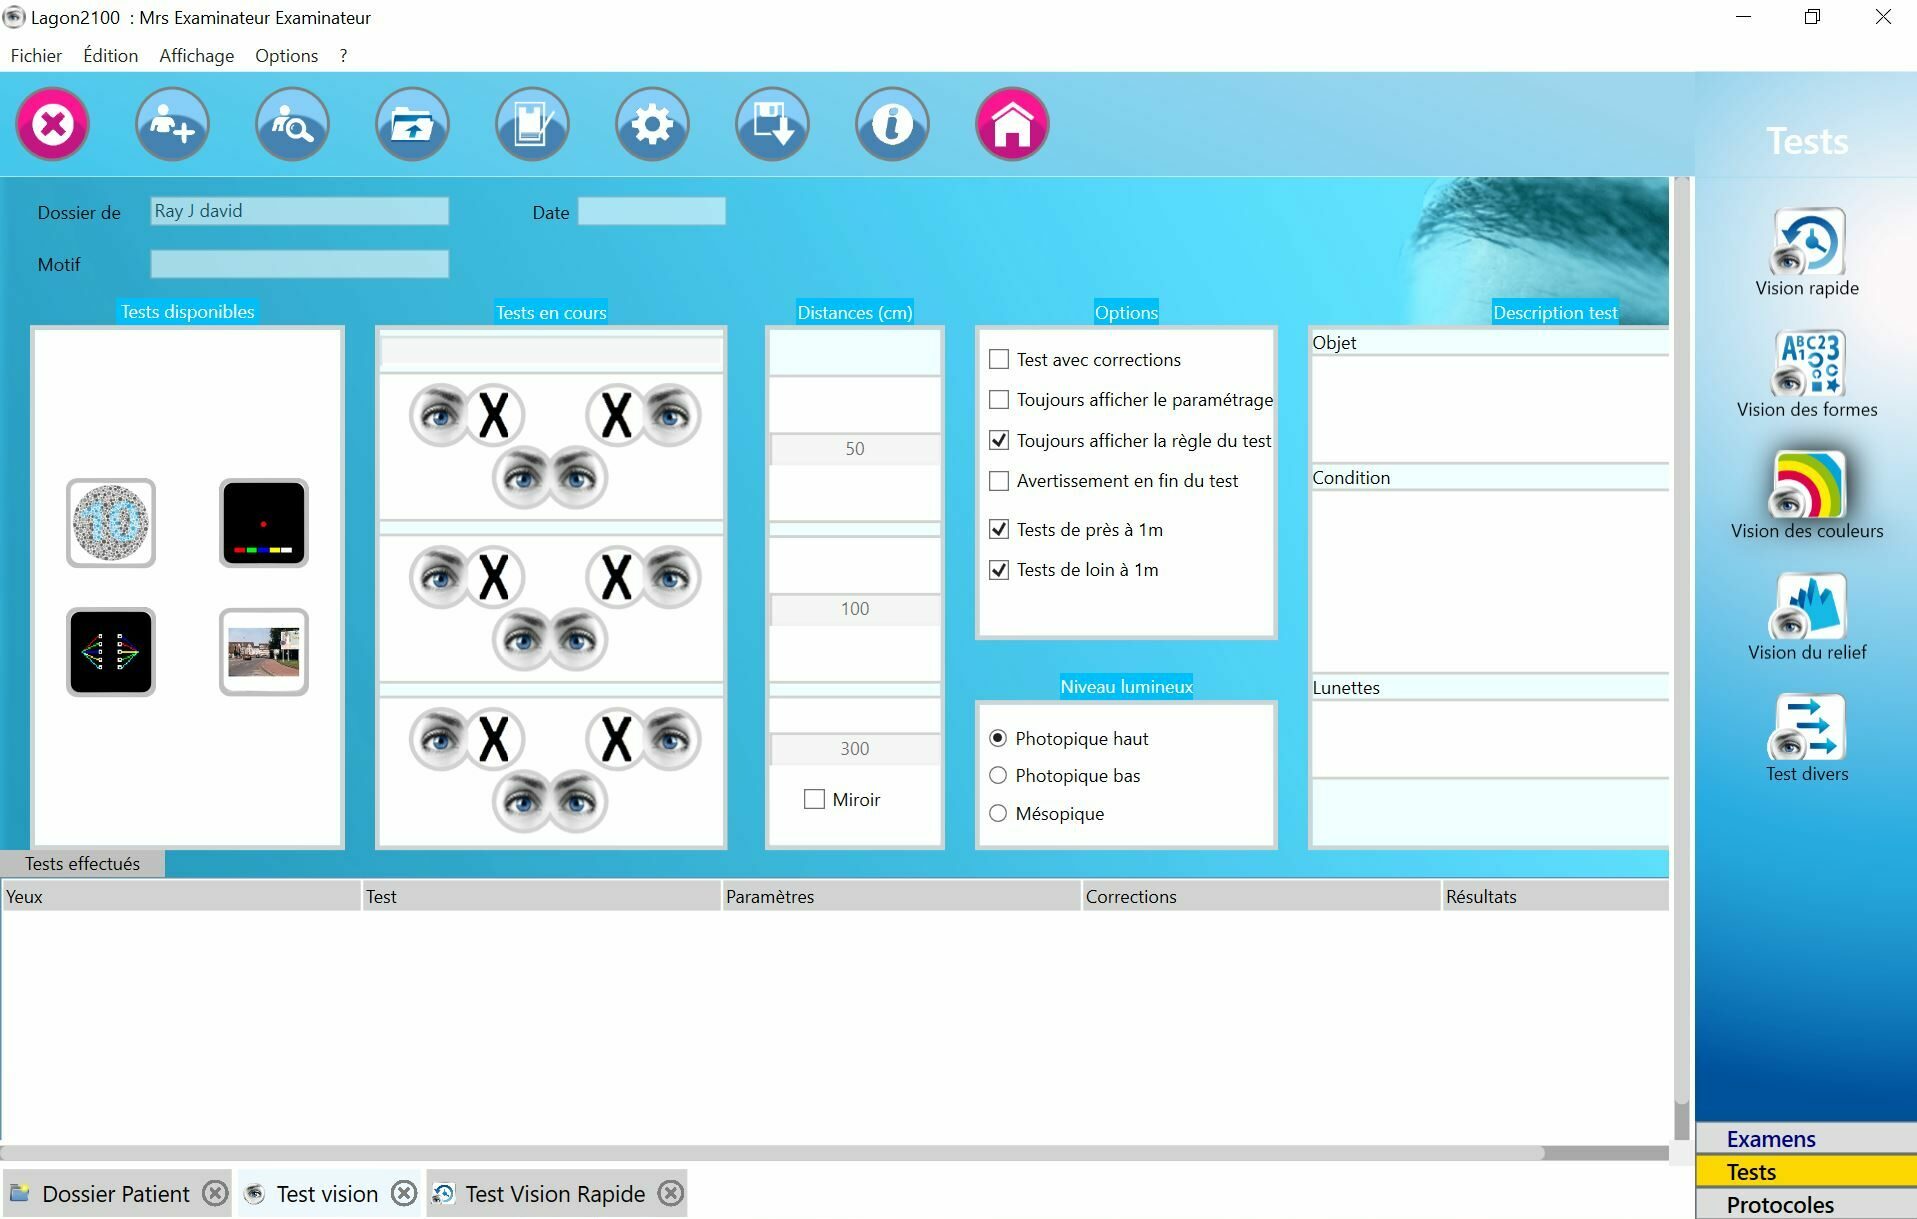Toggle the Miroir checkbox
This screenshot has height=1219, width=1917.
pyautogui.click(x=814, y=799)
